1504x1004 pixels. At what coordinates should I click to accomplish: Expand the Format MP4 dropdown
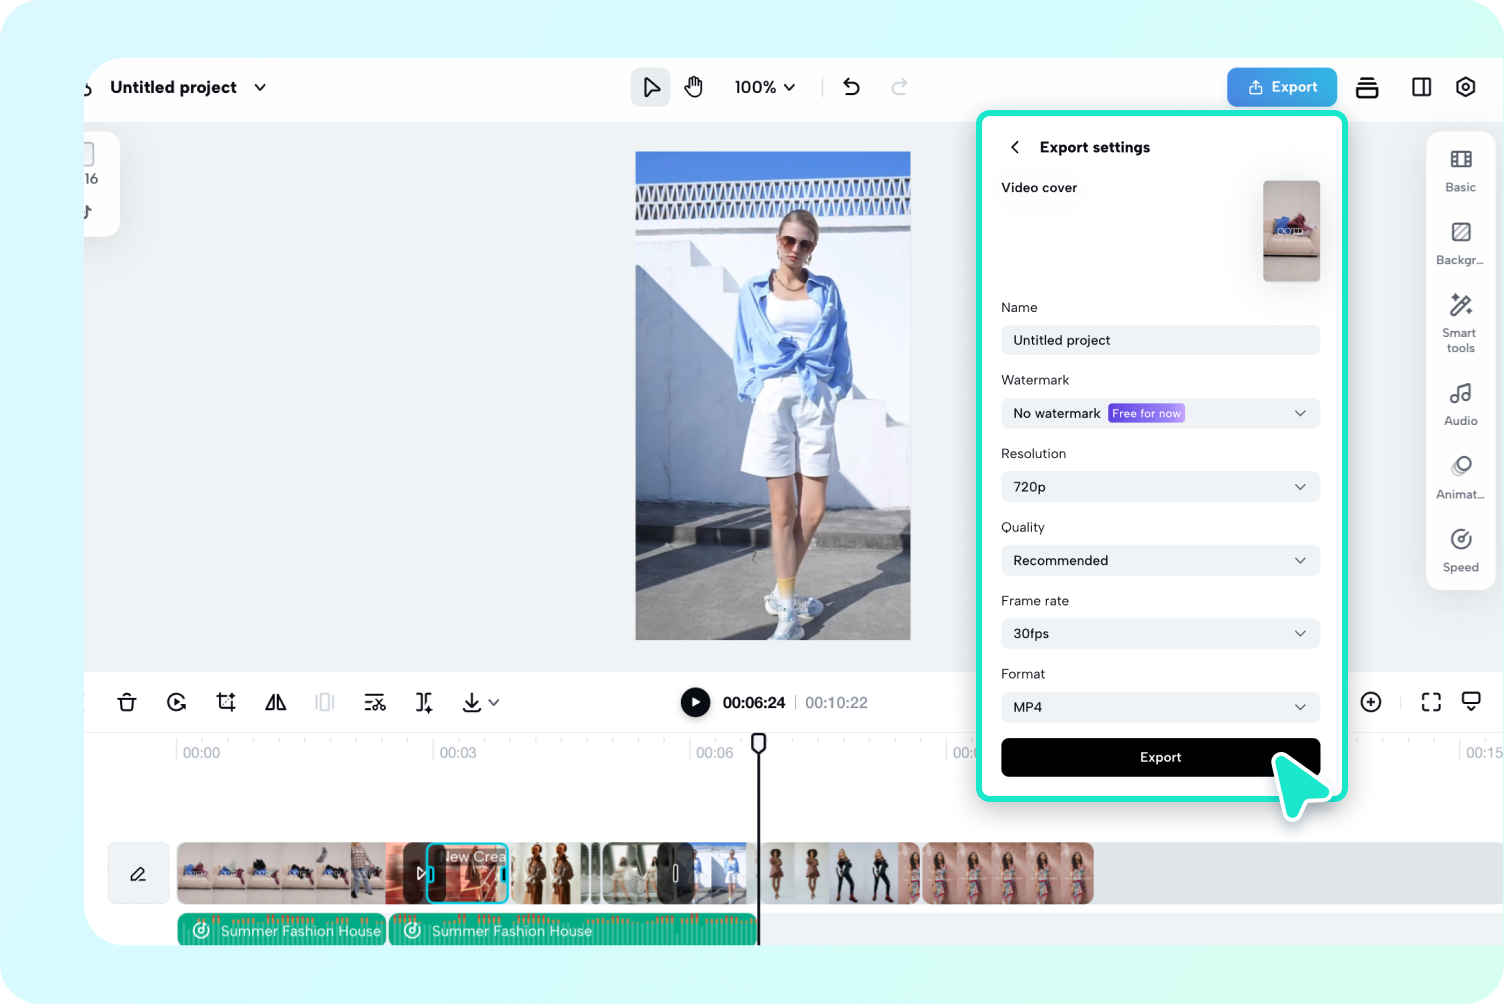coord(1160,707)
